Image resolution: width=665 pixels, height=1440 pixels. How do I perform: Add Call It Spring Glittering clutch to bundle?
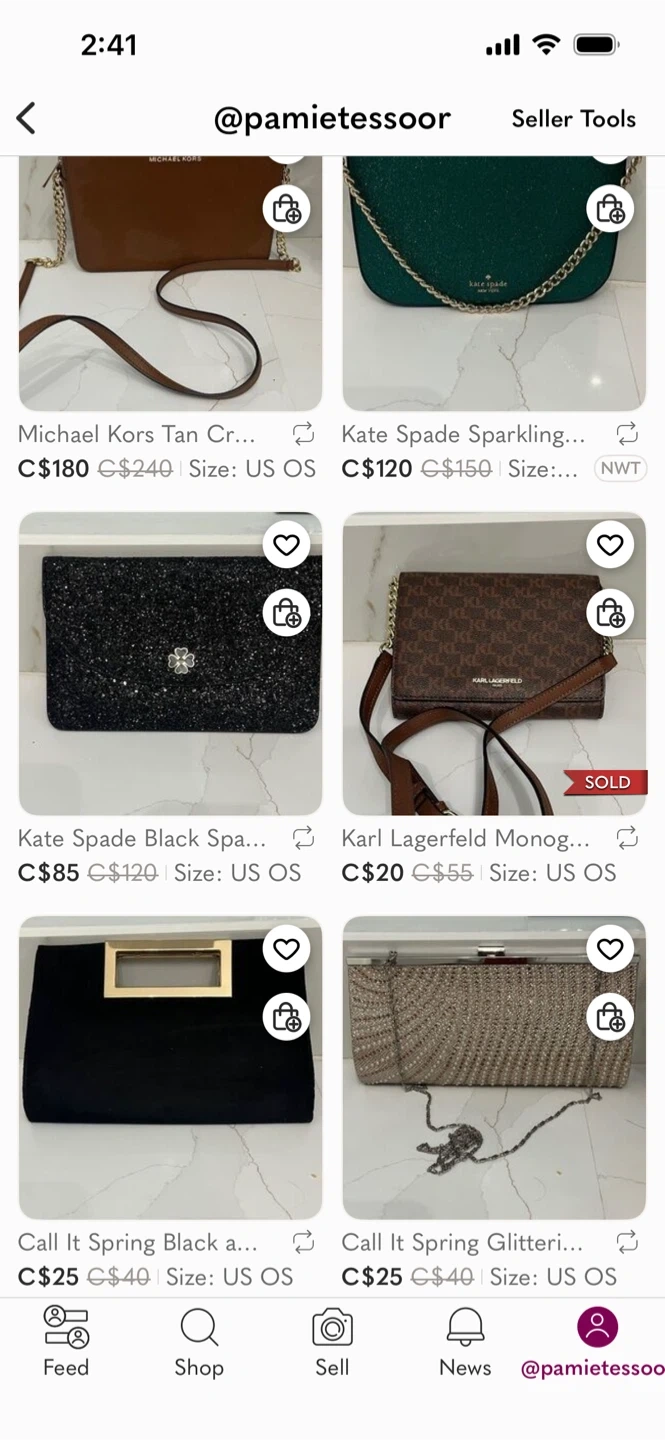(610, 1017)
